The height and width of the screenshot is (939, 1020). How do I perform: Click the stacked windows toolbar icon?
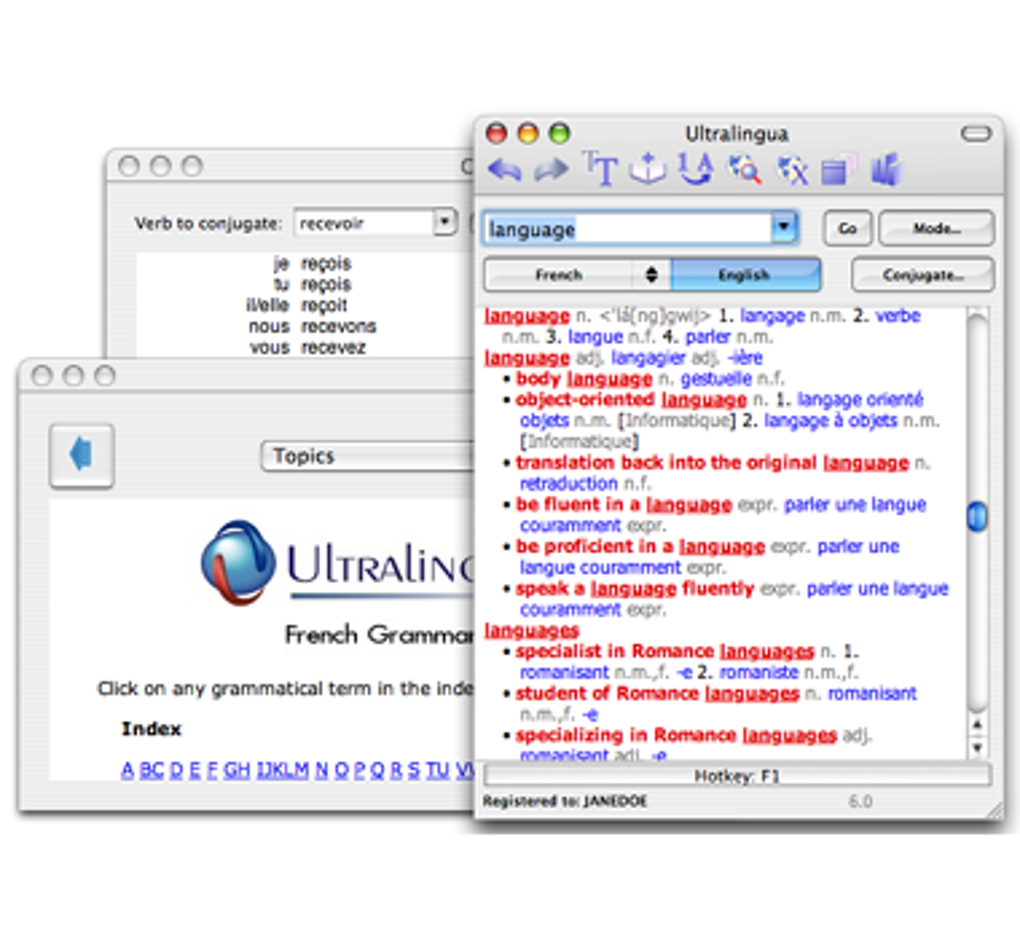pos(839,169)
